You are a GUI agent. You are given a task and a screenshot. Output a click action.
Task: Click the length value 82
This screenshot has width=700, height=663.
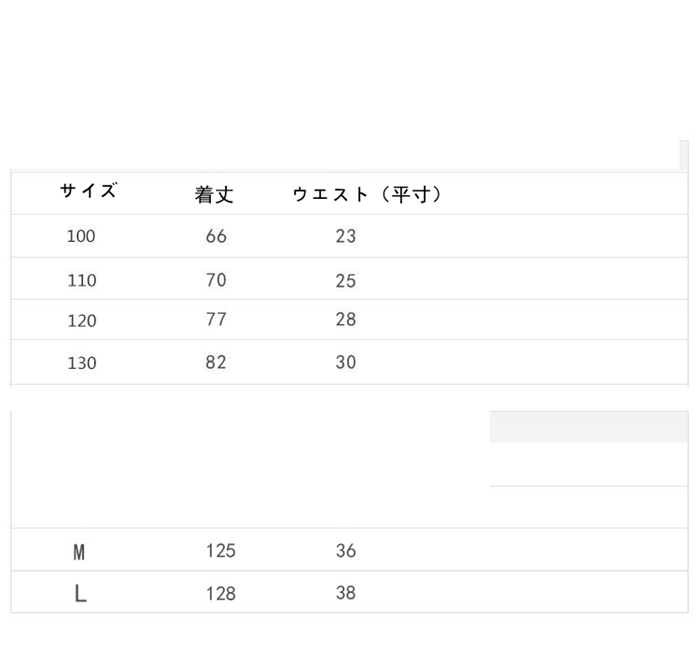point(216,362)
